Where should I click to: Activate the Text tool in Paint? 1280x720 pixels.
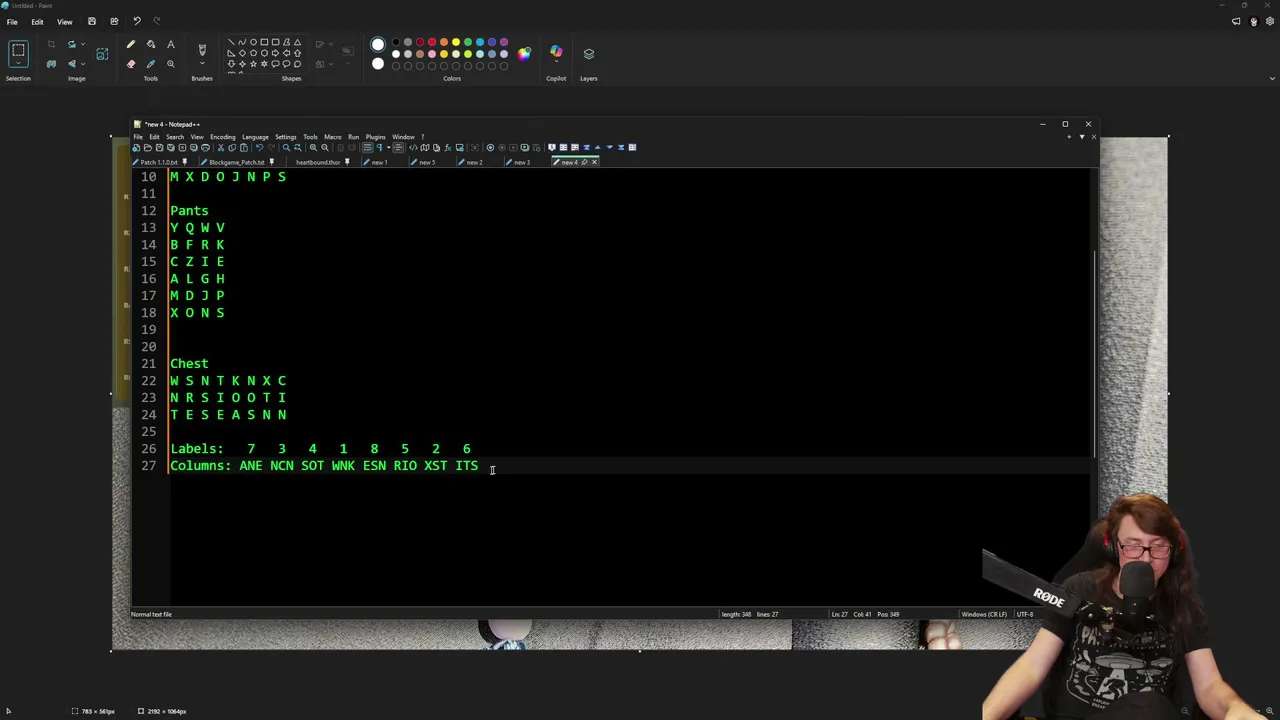171,44
